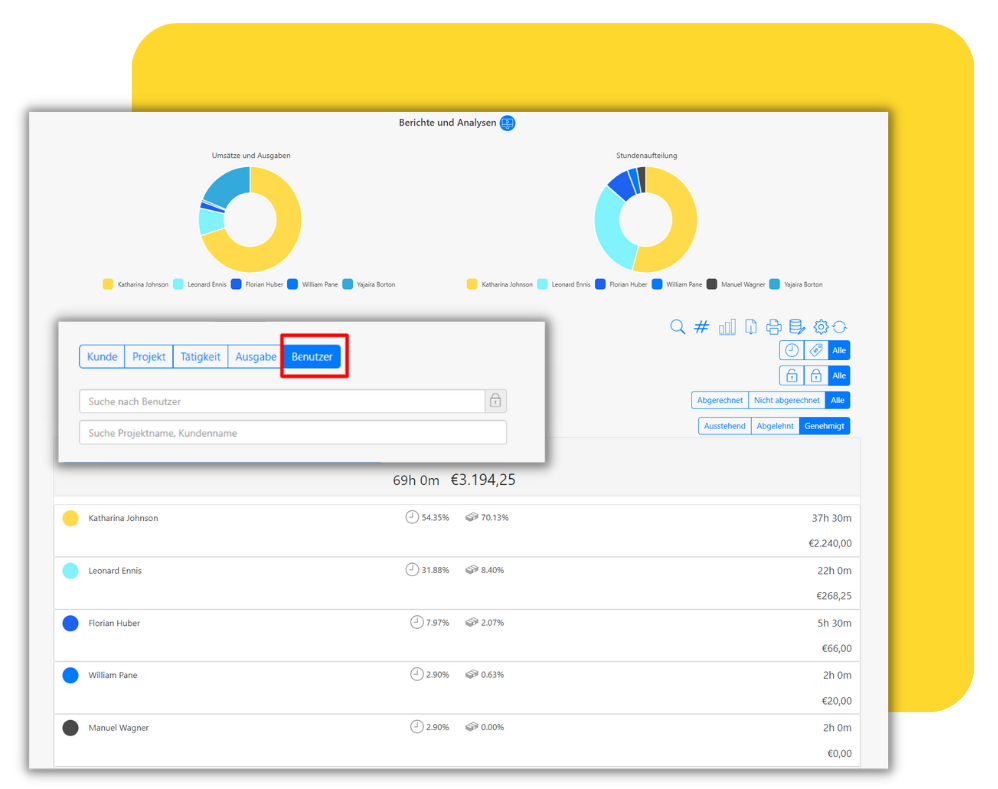Print the report via printer icon
The height and width of the screenshot is (789, 998).
[774, 327]
